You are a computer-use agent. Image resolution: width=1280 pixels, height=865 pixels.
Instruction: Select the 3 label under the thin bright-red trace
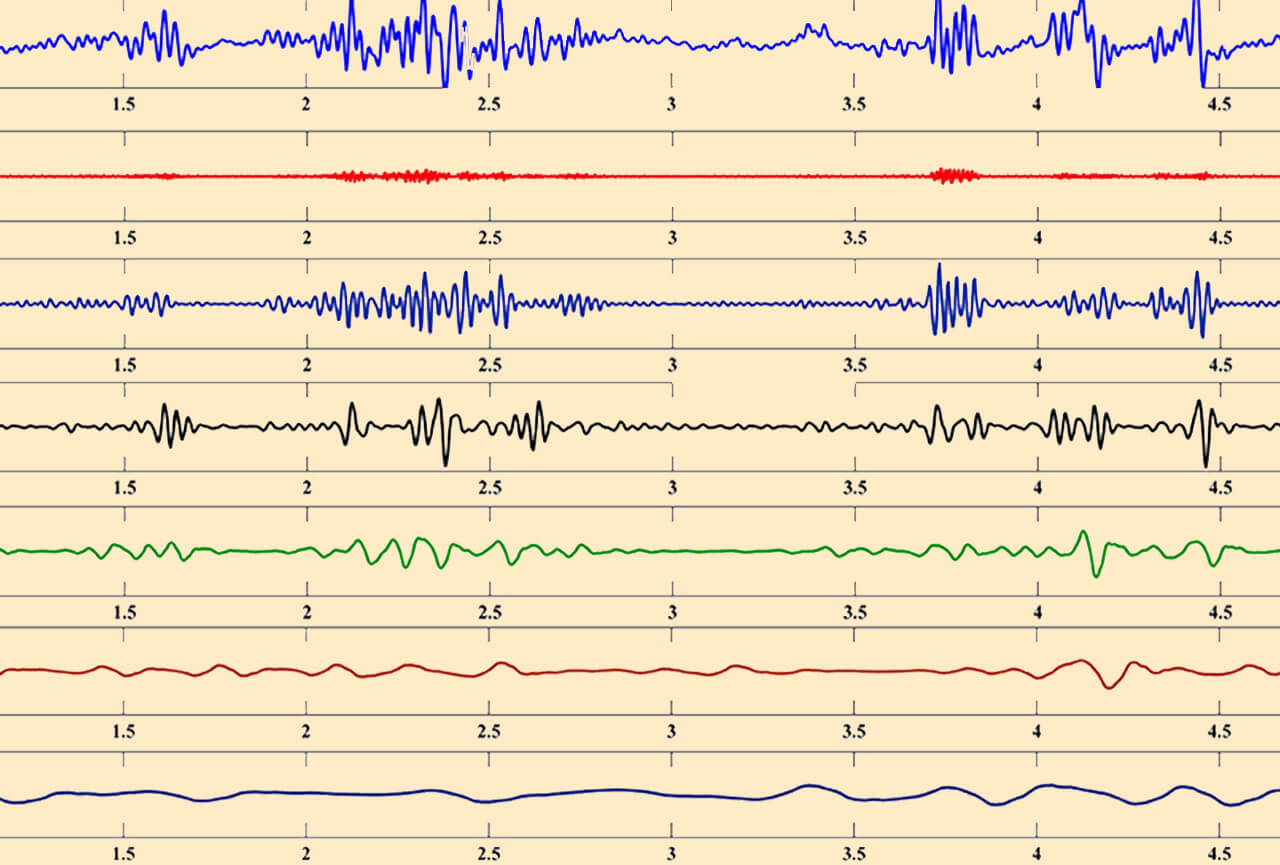coord(673,238)
